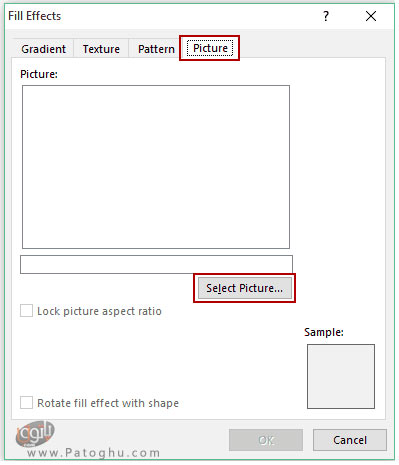
Task: Close the Fill Effects dialog with X
Action: click(371, 16)
